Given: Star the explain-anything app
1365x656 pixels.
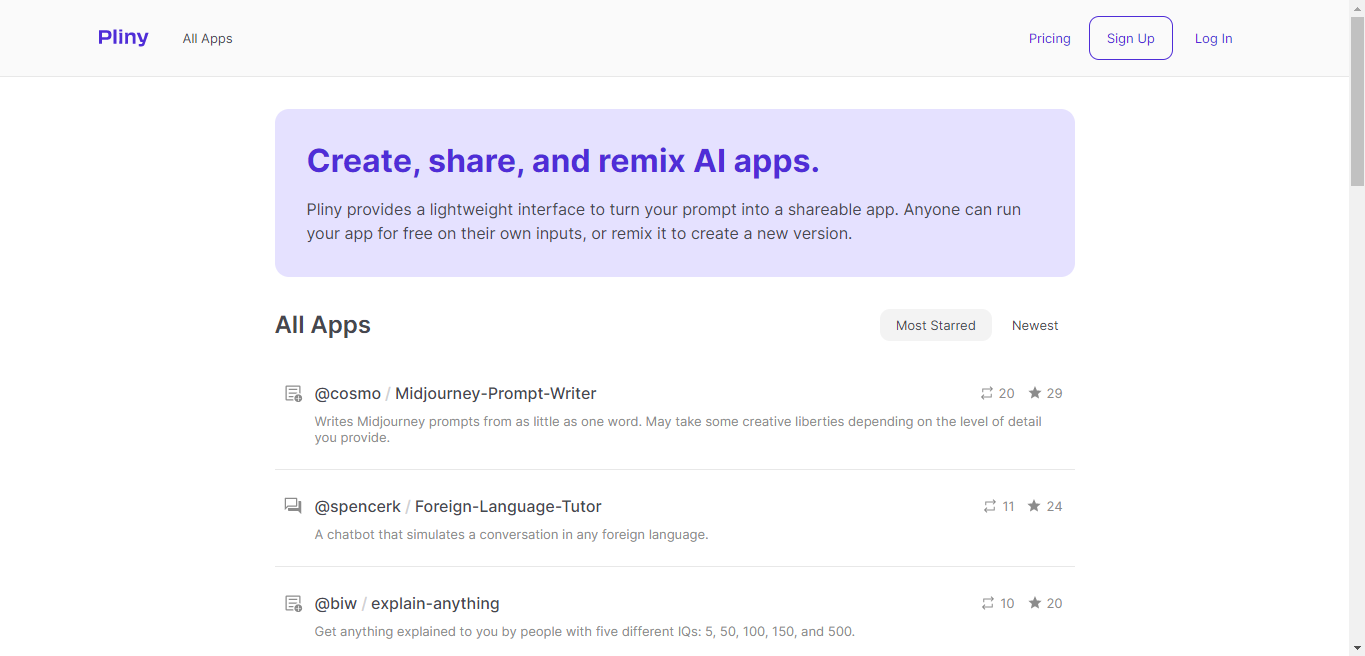Looking at the screenshot, I should pos(1035,603).
